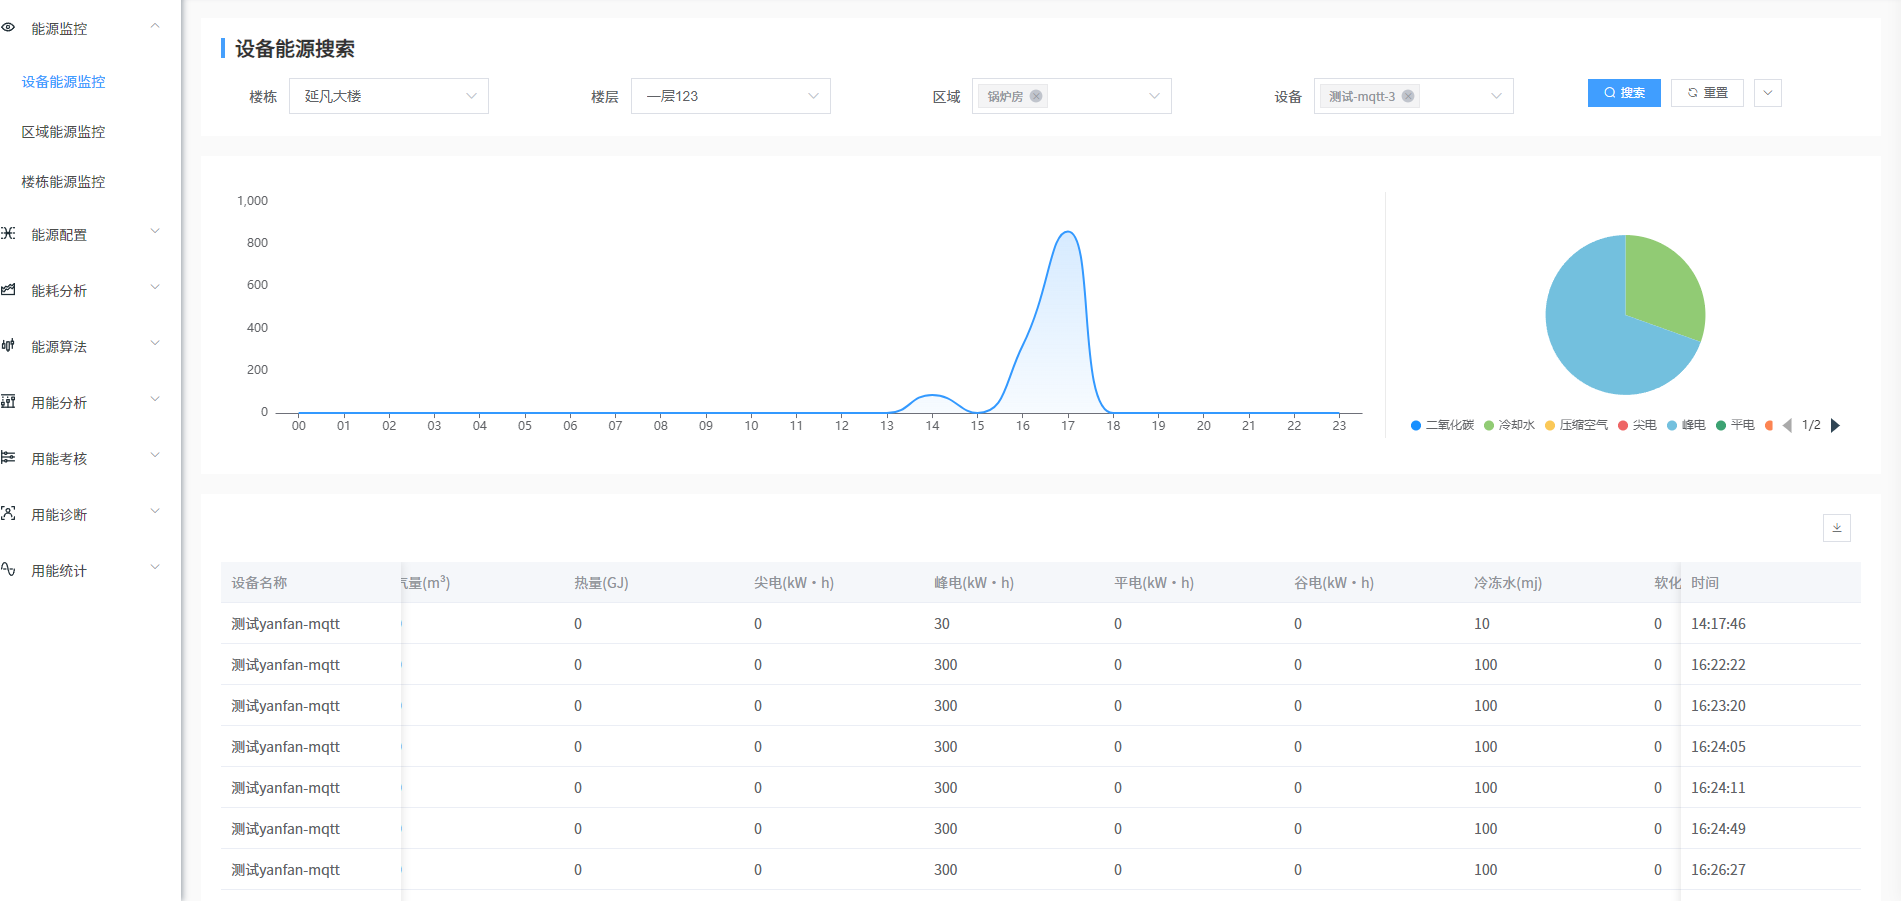Click the 用能诊断 sidebar icon
Viewport: 1901px width, 901px height.
(x=8, y=513)
